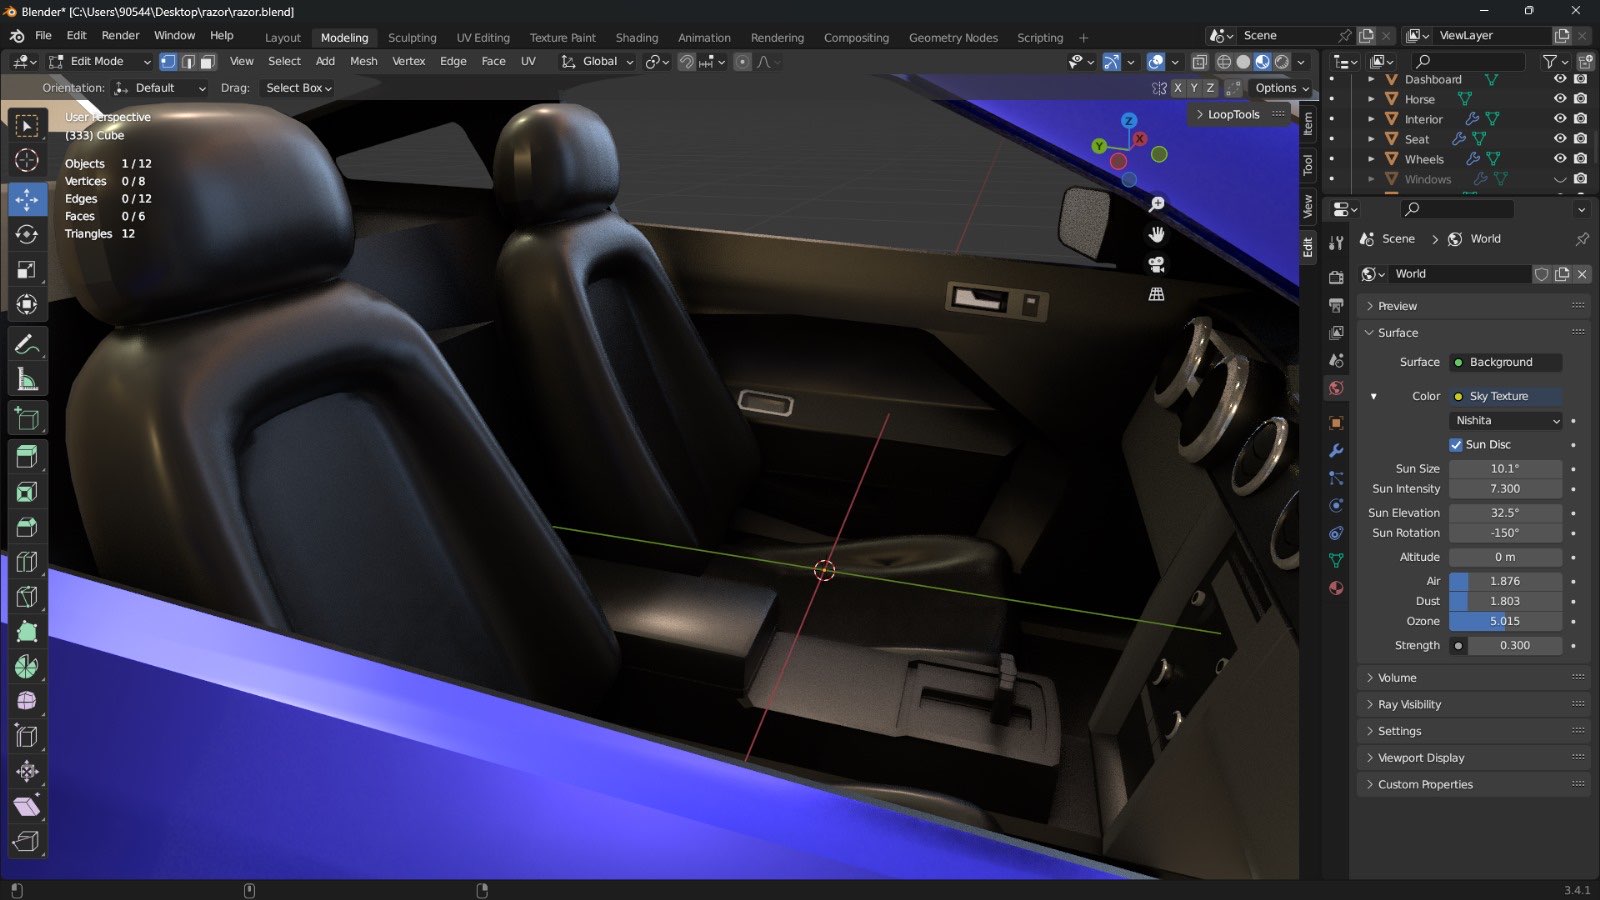
Task: Open the Drag Select Box dropdown
Action: pyautogui.click(x=298, y=88)
